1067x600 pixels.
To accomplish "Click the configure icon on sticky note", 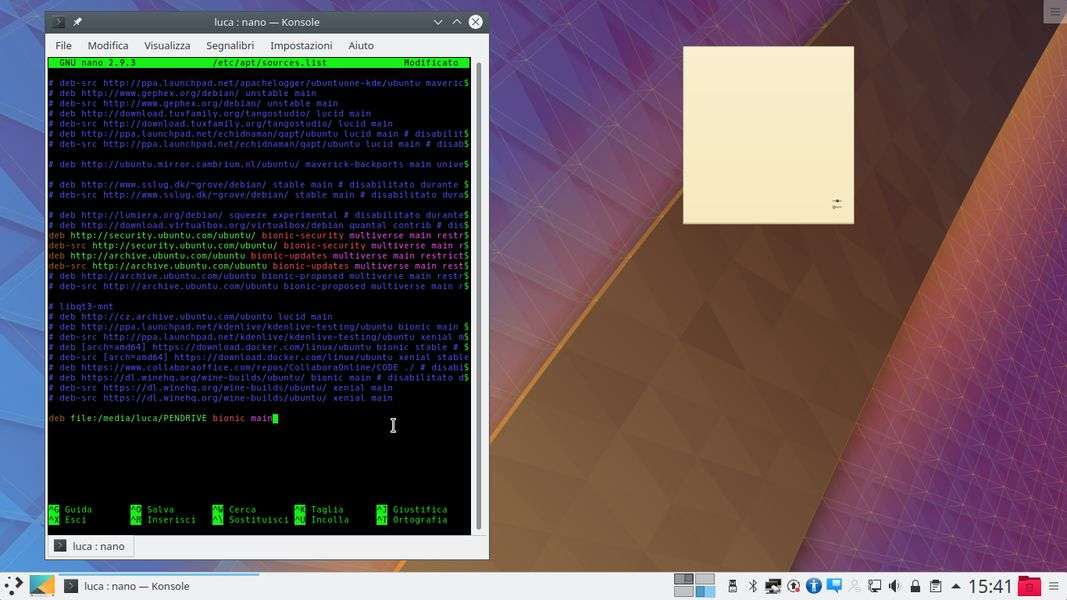I will pos(837,204).
